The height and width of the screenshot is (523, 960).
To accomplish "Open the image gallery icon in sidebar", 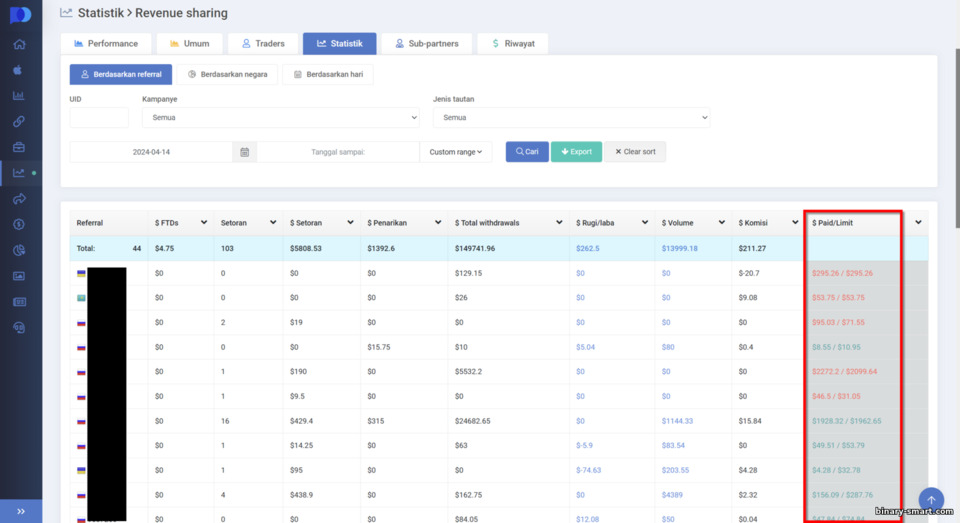I will [19, 276].
